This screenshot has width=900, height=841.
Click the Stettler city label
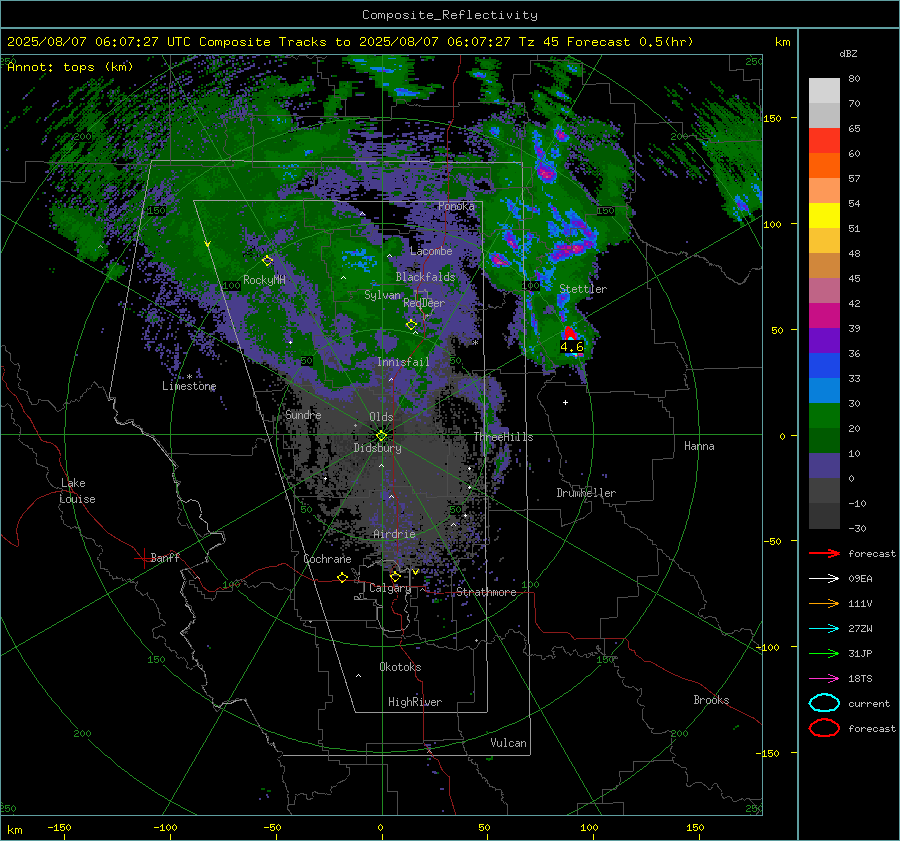(x=583, y=289)
